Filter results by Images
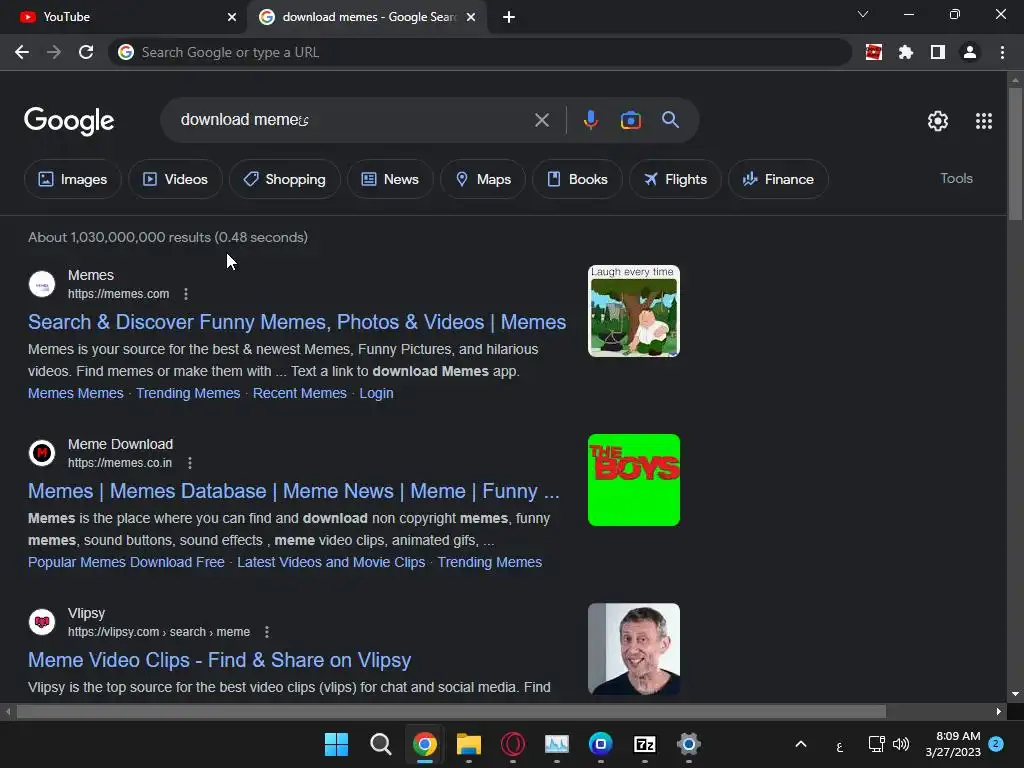1024x768 pixels. [72, 179]
